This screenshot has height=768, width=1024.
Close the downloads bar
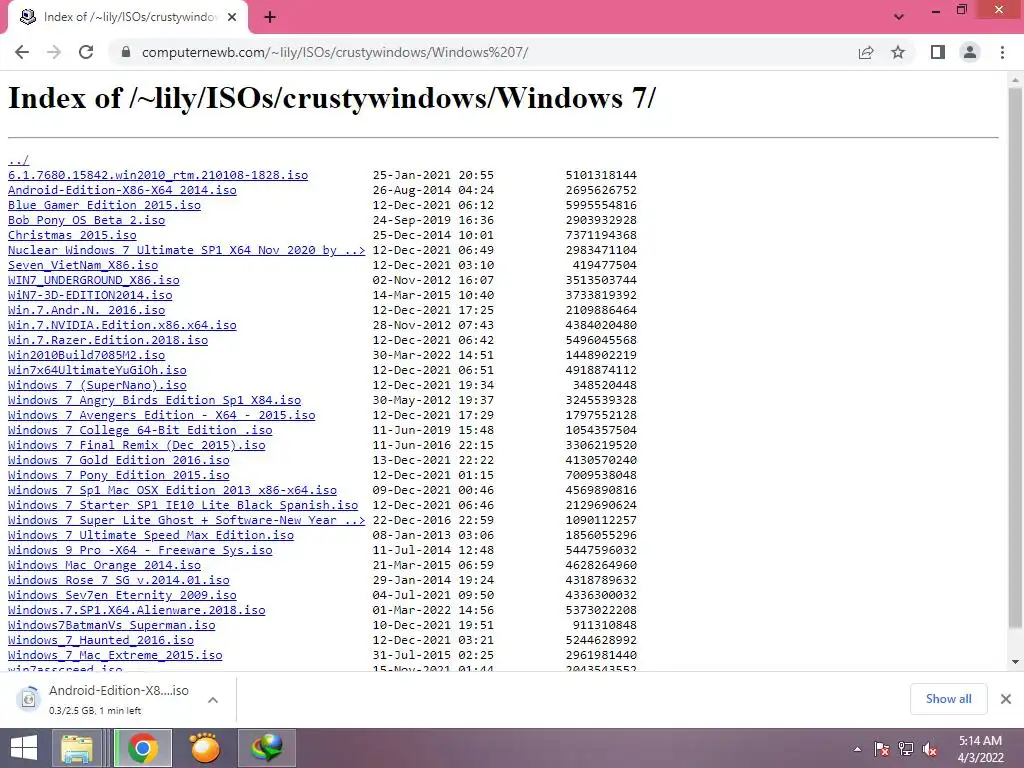tap(1006, 699)
